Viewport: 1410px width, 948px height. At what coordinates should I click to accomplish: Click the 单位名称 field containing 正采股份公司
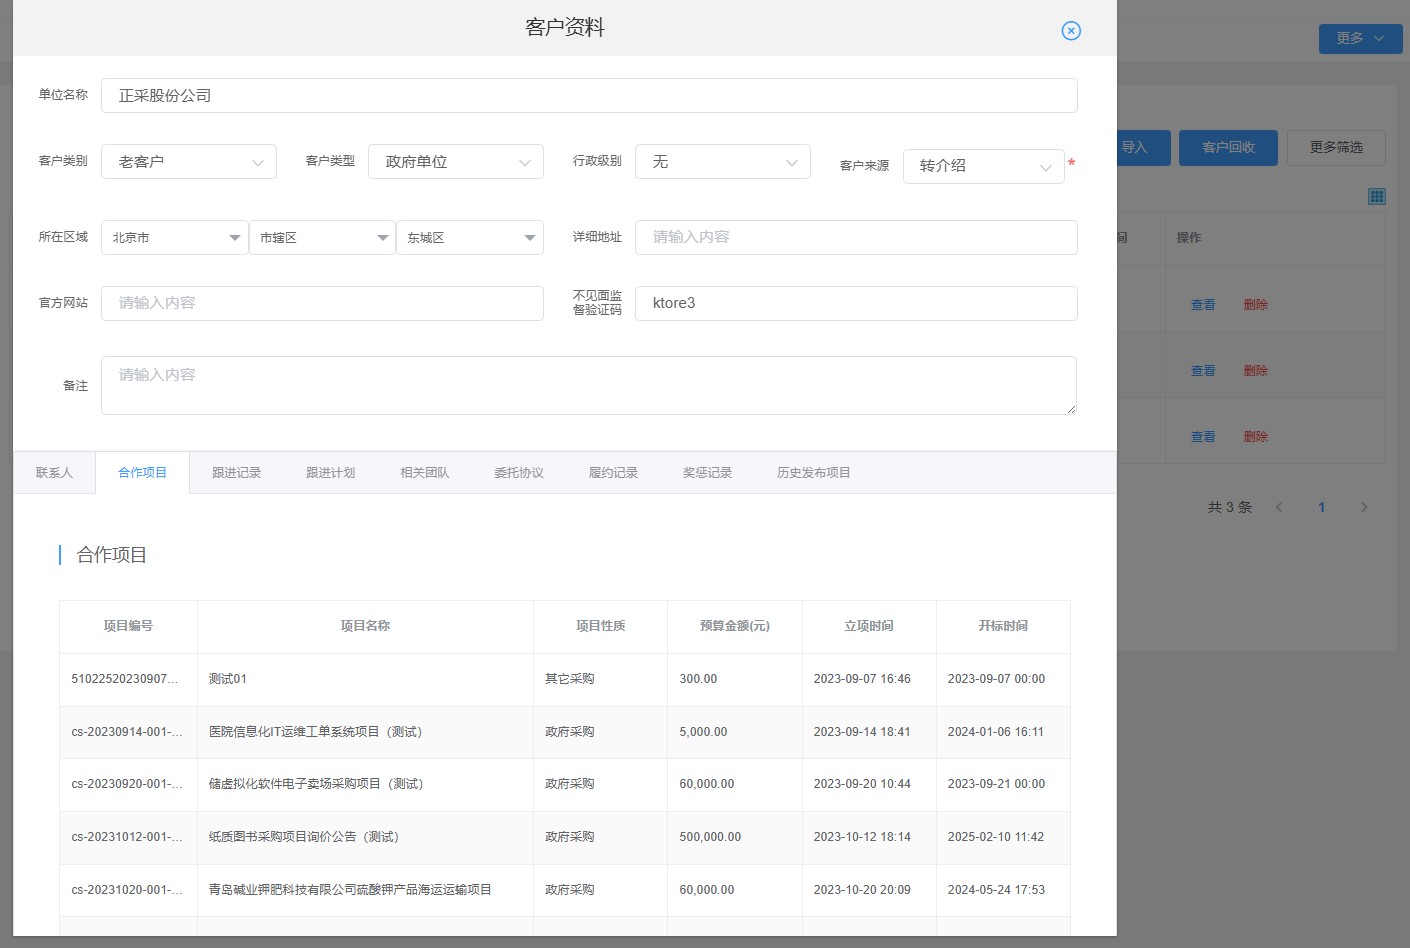coord(589,96)
